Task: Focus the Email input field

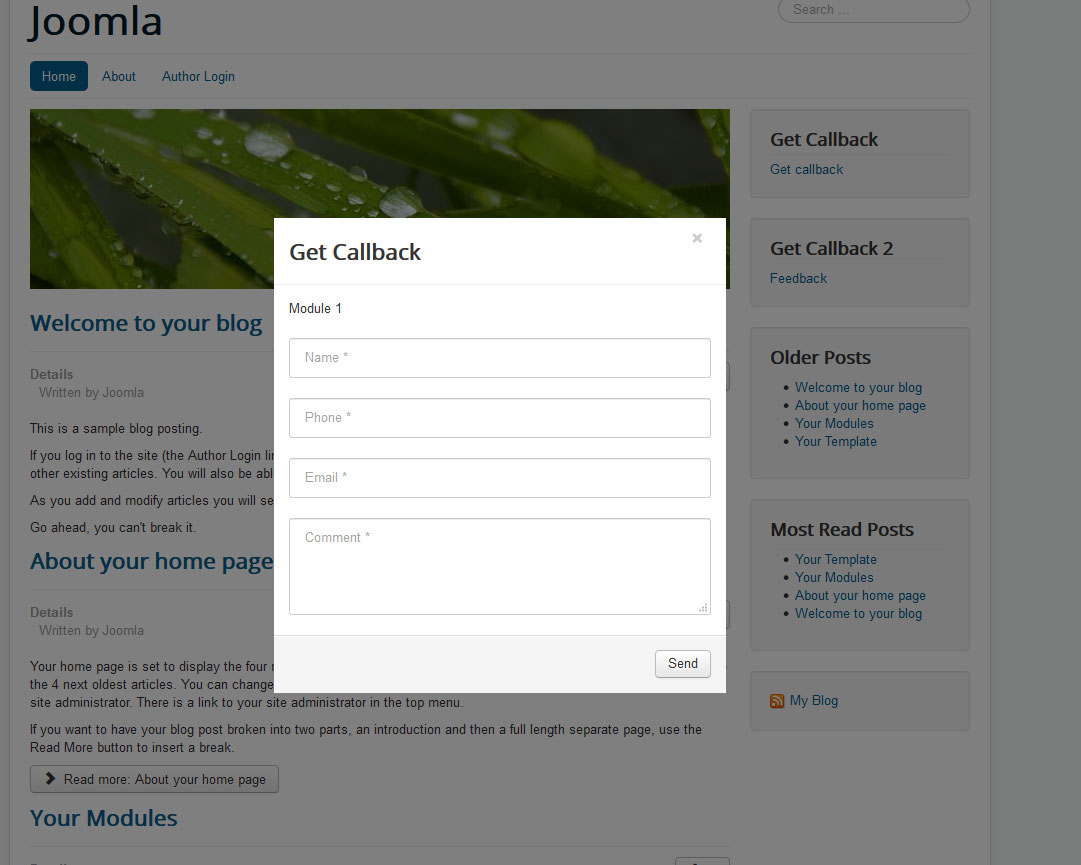Action: point(500,478)
